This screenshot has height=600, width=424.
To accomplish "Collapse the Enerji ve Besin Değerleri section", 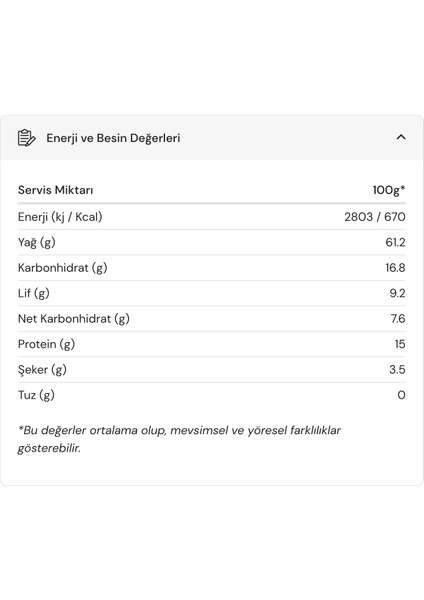I will pyautogui.click(x=401, y=137).
